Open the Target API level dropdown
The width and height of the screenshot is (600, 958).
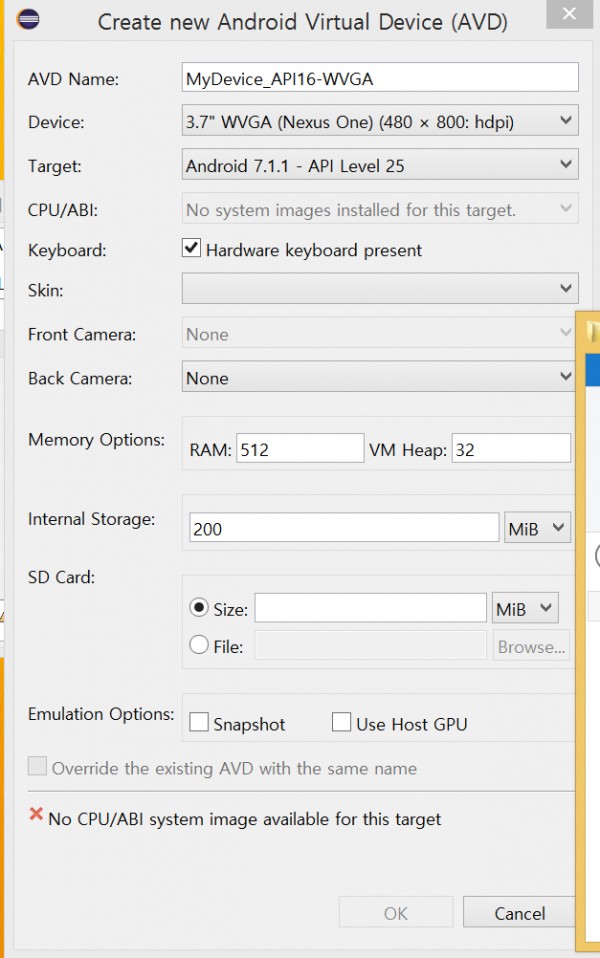pos(379,165)
